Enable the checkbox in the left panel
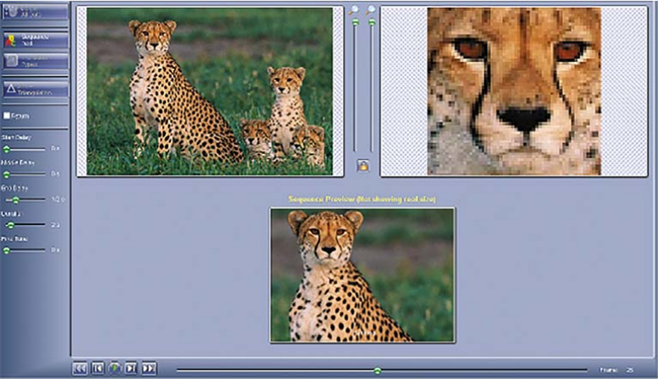This screenshot has width=658, height=379. 7,115
